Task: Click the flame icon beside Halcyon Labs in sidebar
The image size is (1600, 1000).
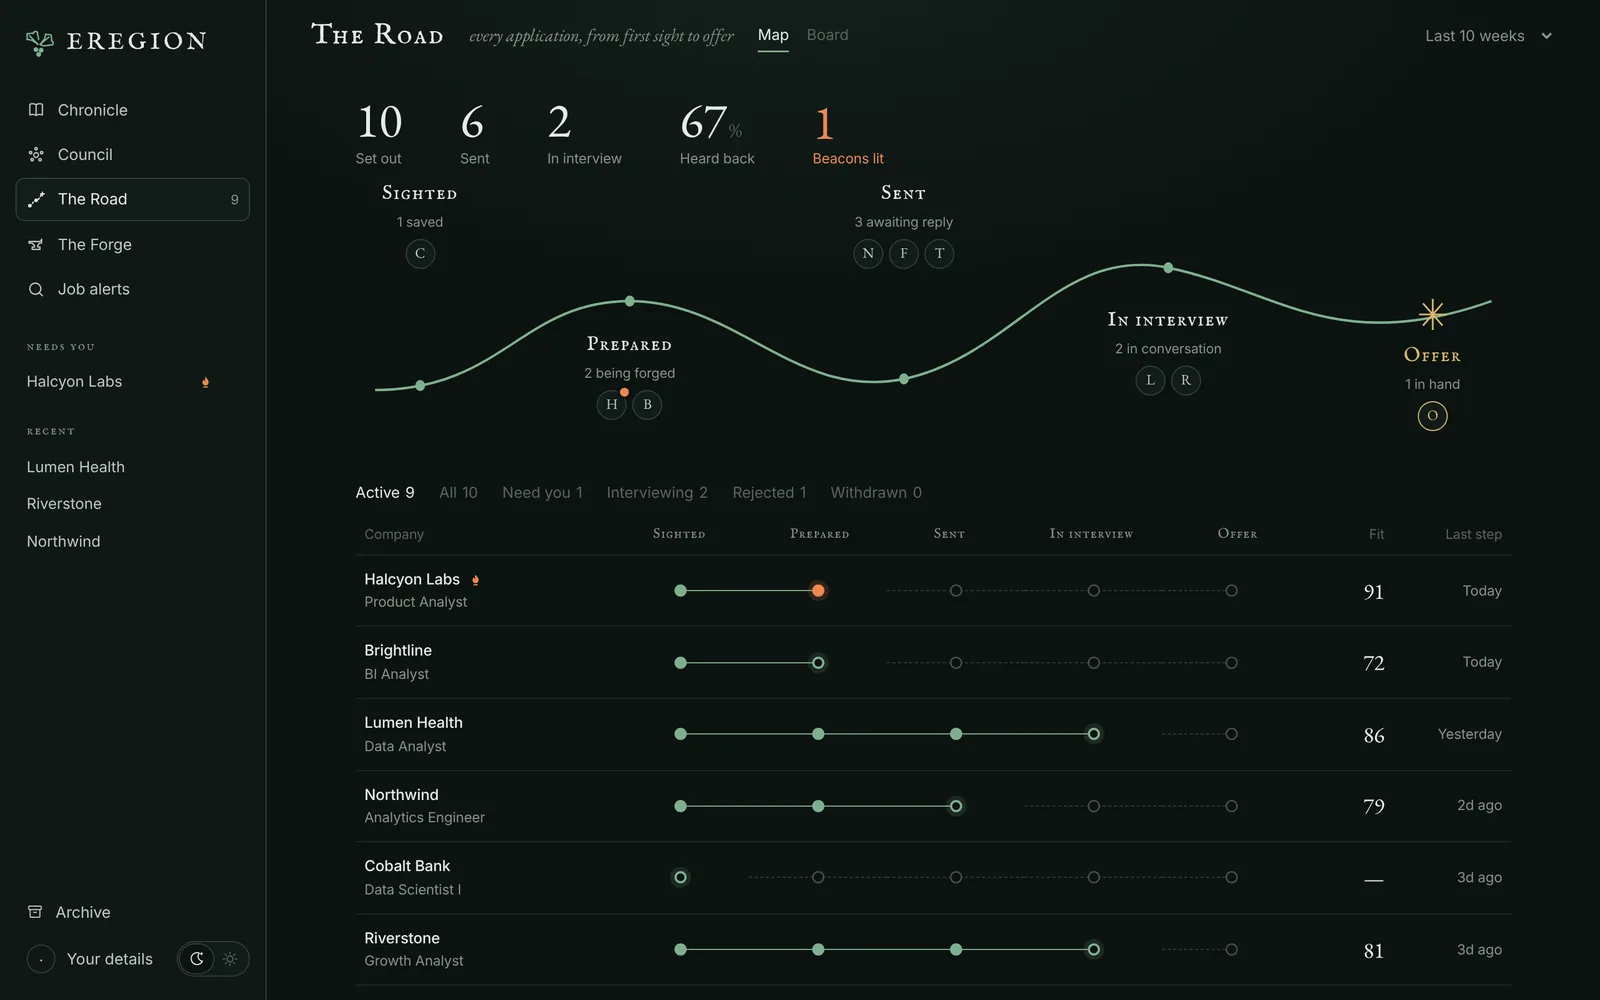Action: [x=205, y=382]
